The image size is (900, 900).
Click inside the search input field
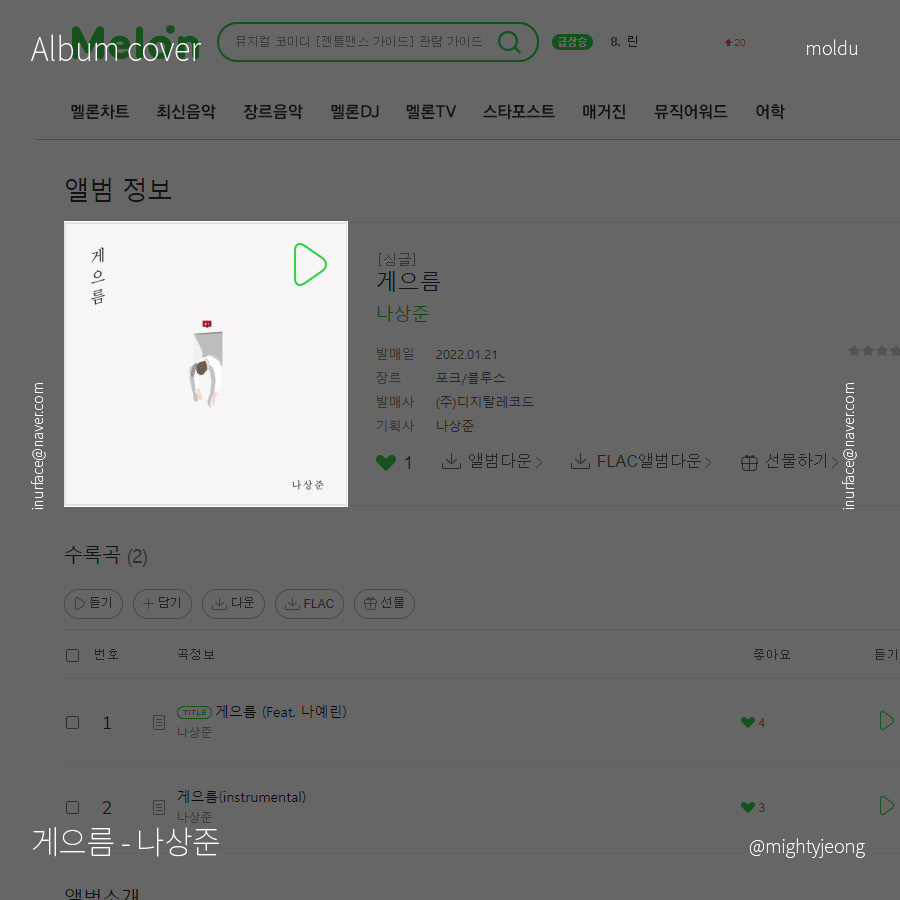[359, 42]
